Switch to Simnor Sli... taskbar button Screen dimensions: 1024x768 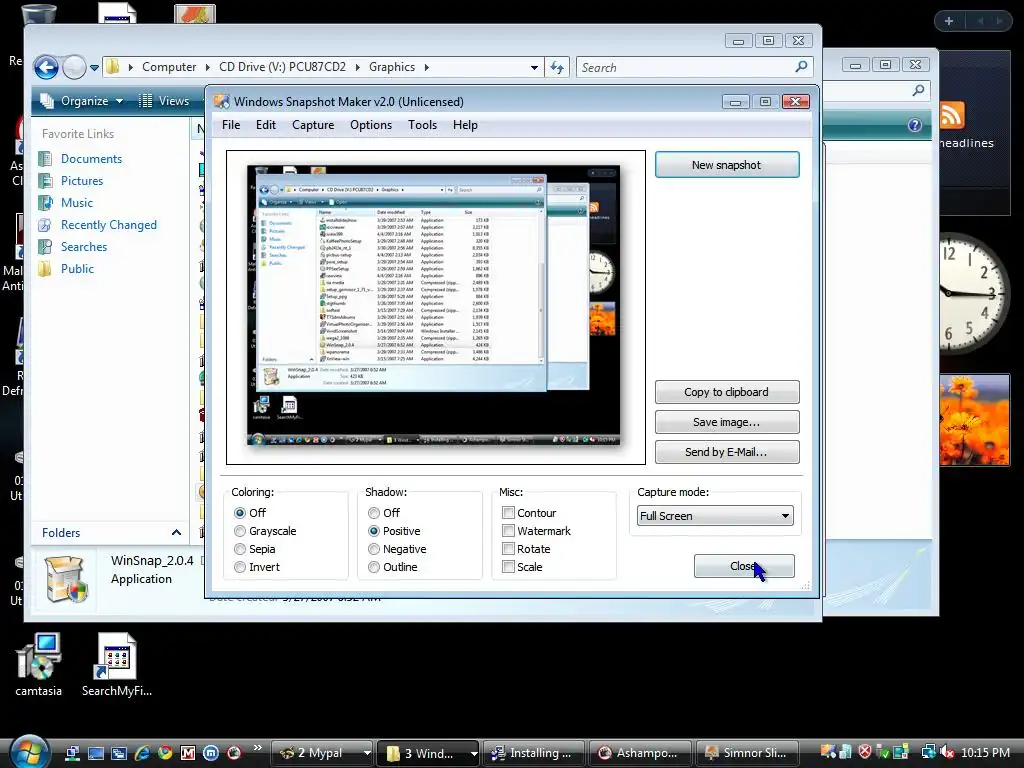[x=746, y=753]
